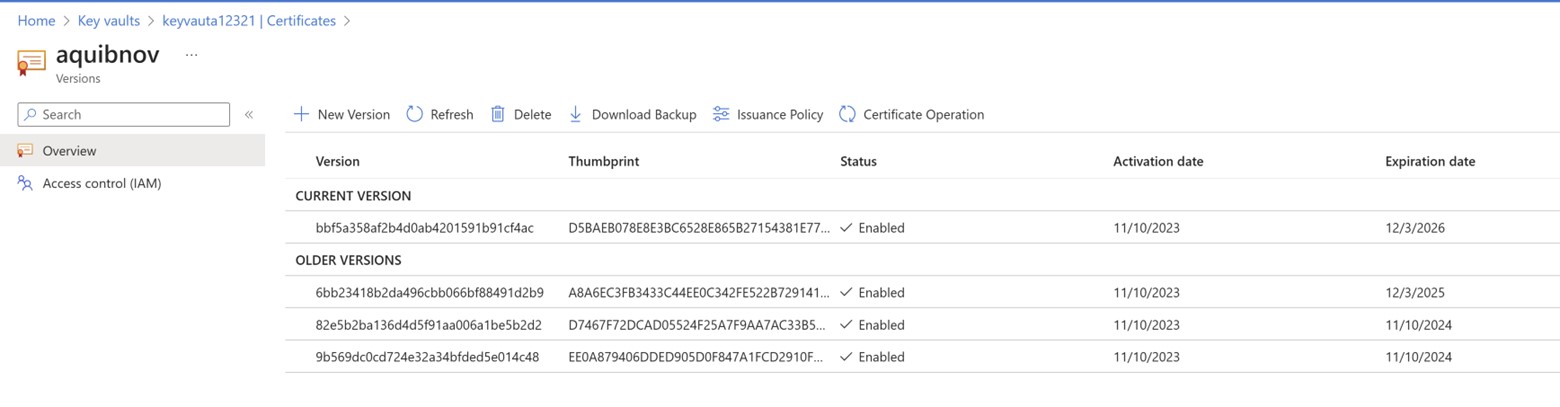Viewport: 1560px width, 407px height.
Task: Click the Delete trash can icon
Action: click(x=498, y=114)
